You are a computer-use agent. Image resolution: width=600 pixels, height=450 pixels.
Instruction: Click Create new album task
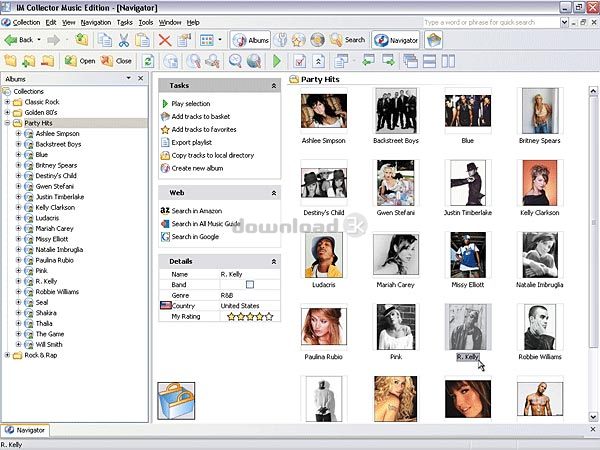coord(197,168)
